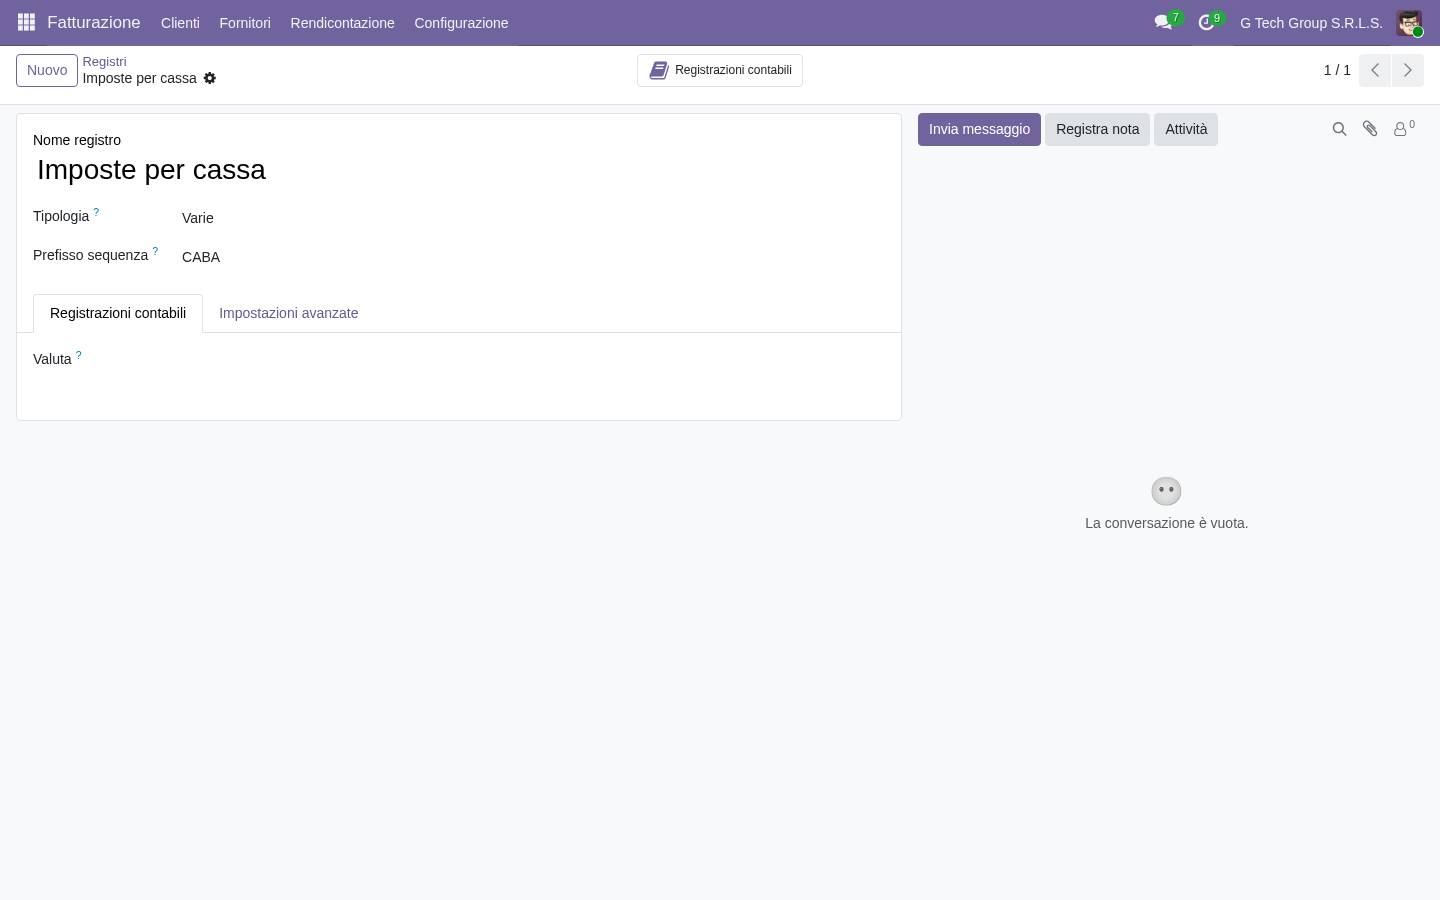Go back to Registri breadcrumb
1440x900 pixels.
click(x=104, y=61)
